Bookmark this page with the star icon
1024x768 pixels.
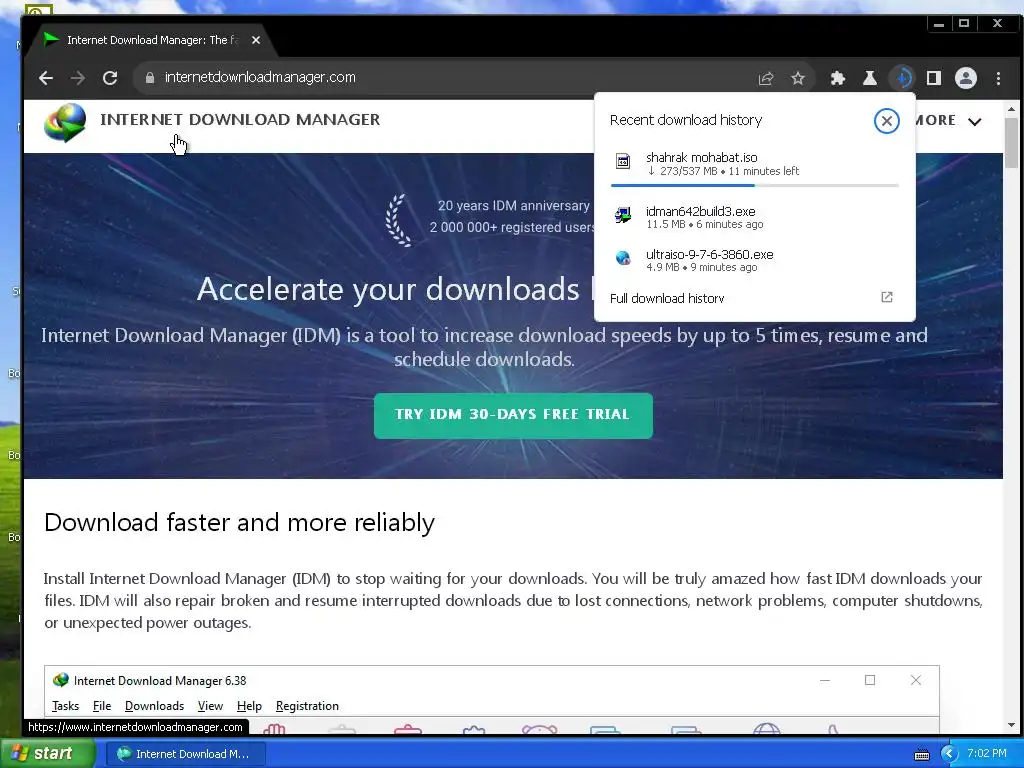797,78
